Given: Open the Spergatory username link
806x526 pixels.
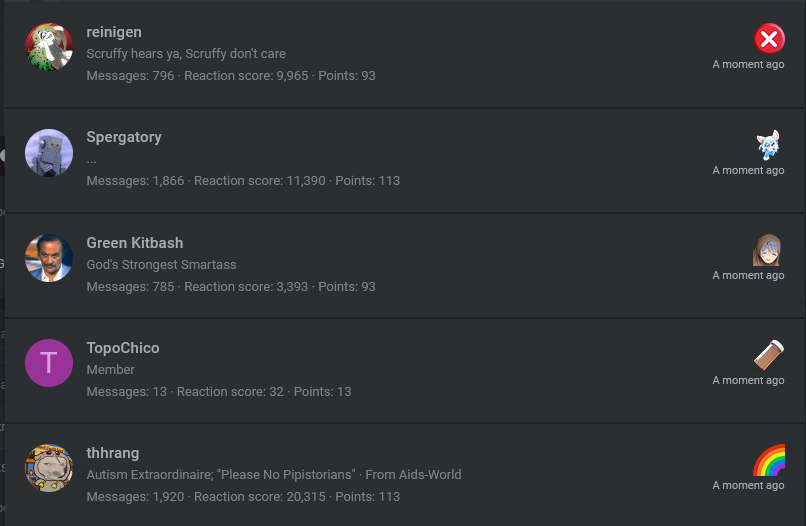Looking at the screenshot, I should pos(124,137).
